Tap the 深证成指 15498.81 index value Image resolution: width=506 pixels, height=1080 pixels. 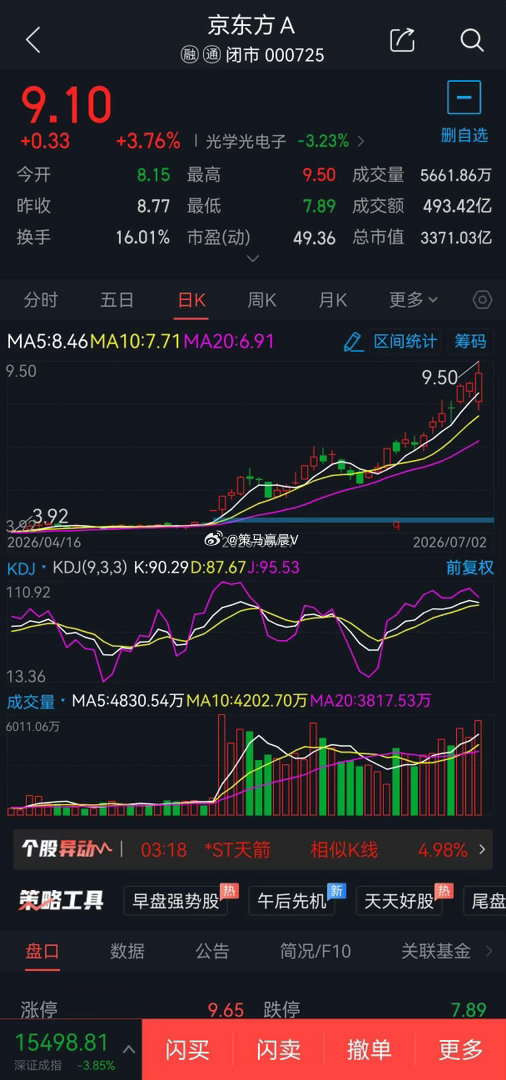click(x=62, y=1041)
